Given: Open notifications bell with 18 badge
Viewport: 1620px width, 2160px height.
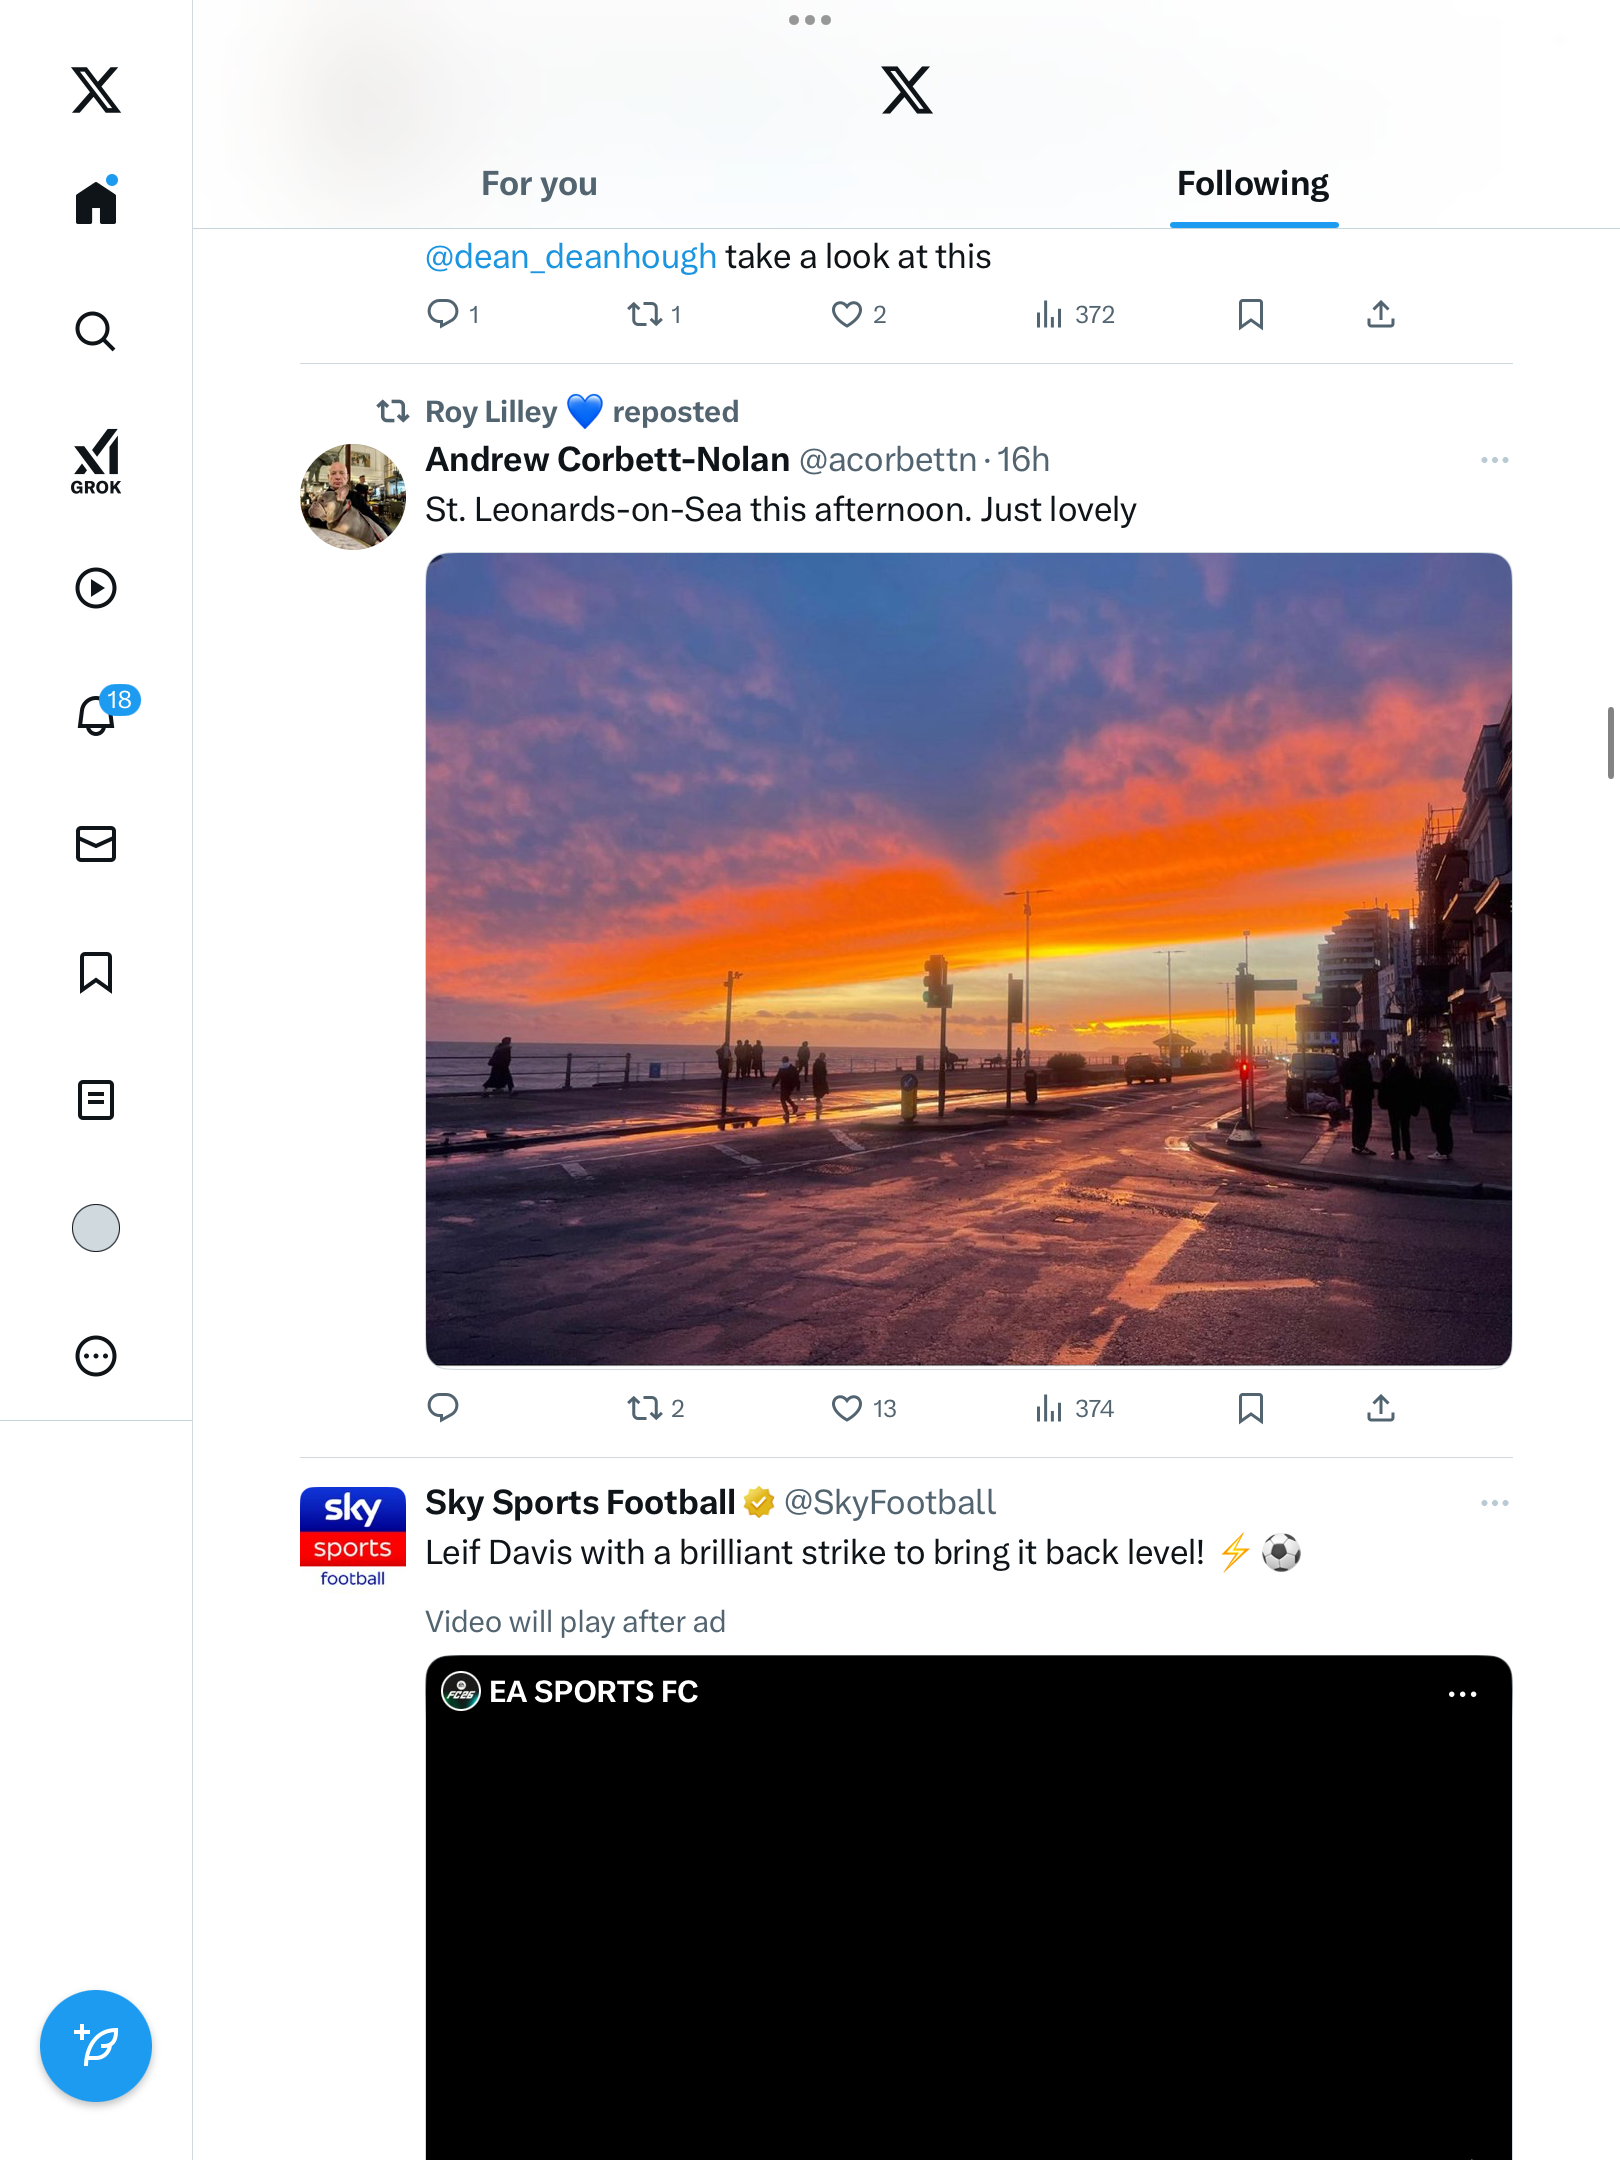Looking at the screenshot, I should pyautogui.click(x=97, y=715).
